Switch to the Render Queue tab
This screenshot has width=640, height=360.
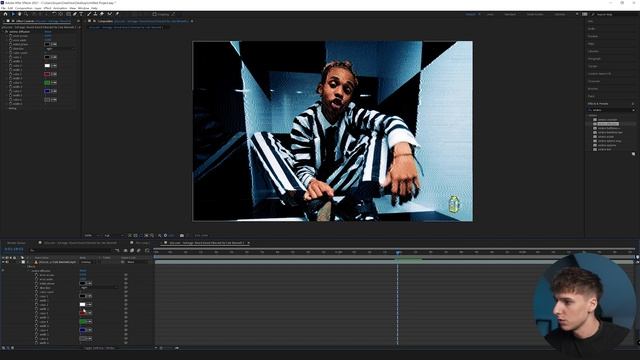point(16,243)
